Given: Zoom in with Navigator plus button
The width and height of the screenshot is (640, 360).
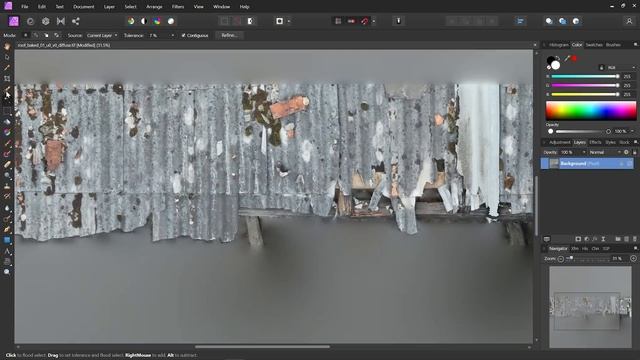Looking at the screenshot, I should (x=633, y=258).
